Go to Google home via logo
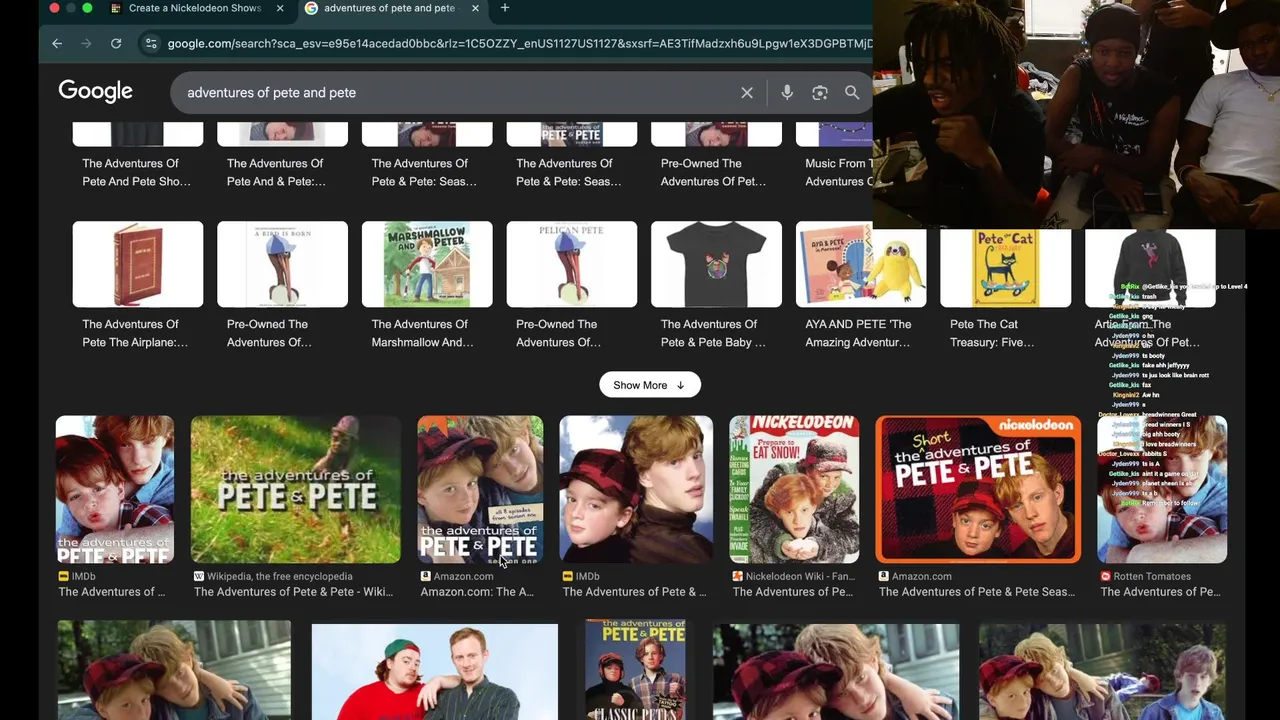The image size is (1280, 720). tap(95, 91)
